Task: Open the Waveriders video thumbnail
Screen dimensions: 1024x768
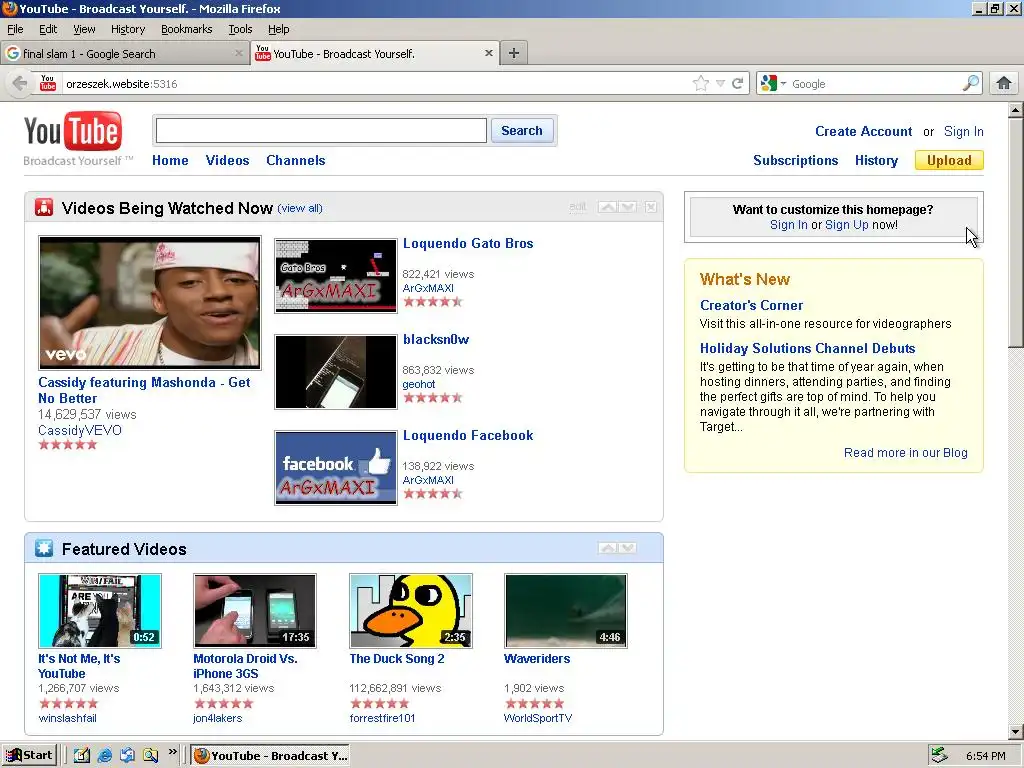Action: [566, 611]
